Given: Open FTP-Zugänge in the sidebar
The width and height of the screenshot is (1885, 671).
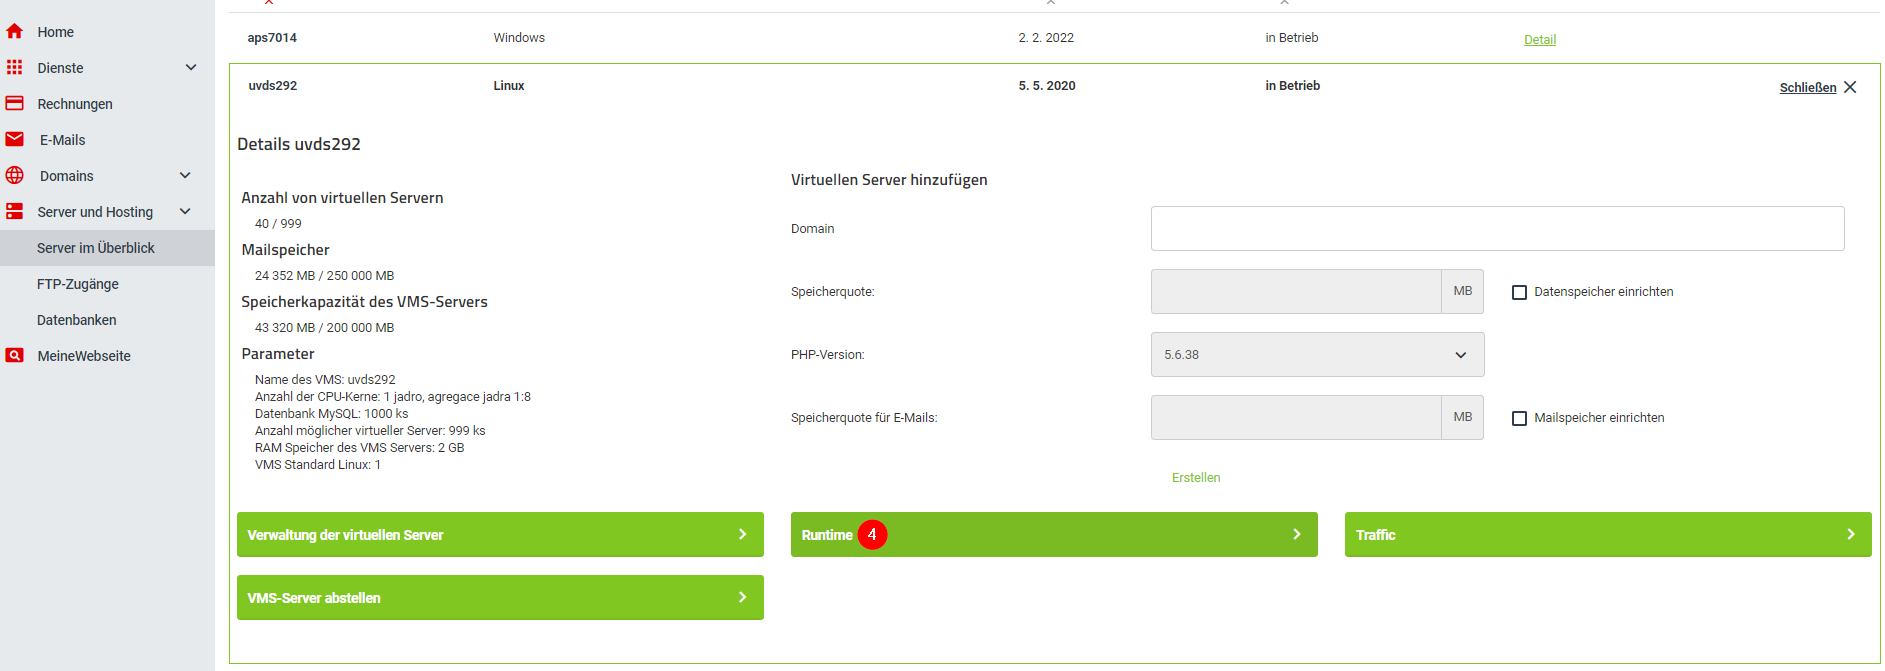Looking at the screenshot, I should (78, 284).
